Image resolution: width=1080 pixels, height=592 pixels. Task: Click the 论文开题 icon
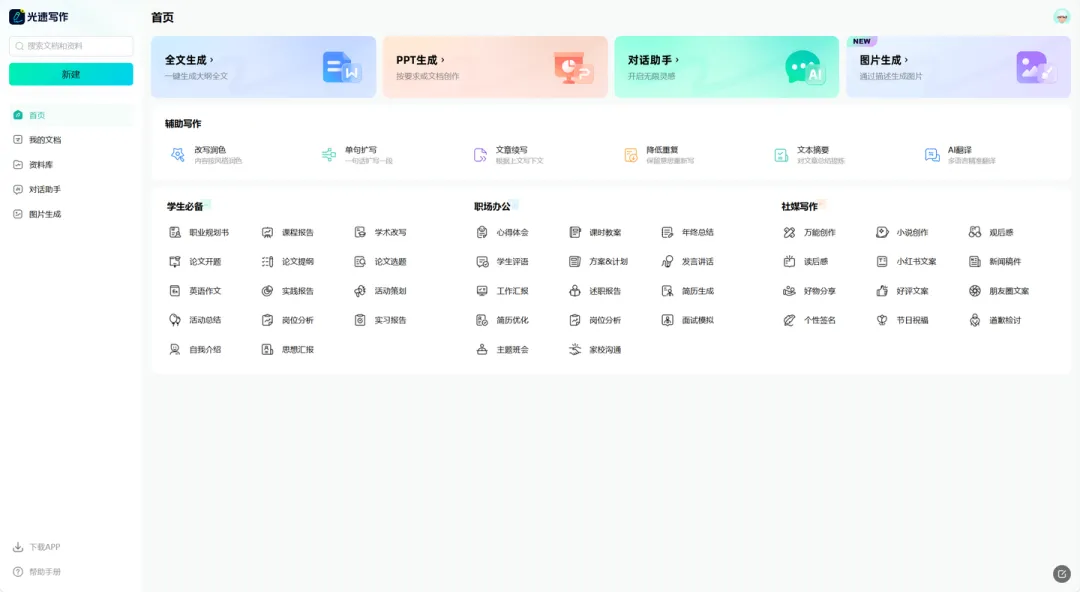point(175,262)
